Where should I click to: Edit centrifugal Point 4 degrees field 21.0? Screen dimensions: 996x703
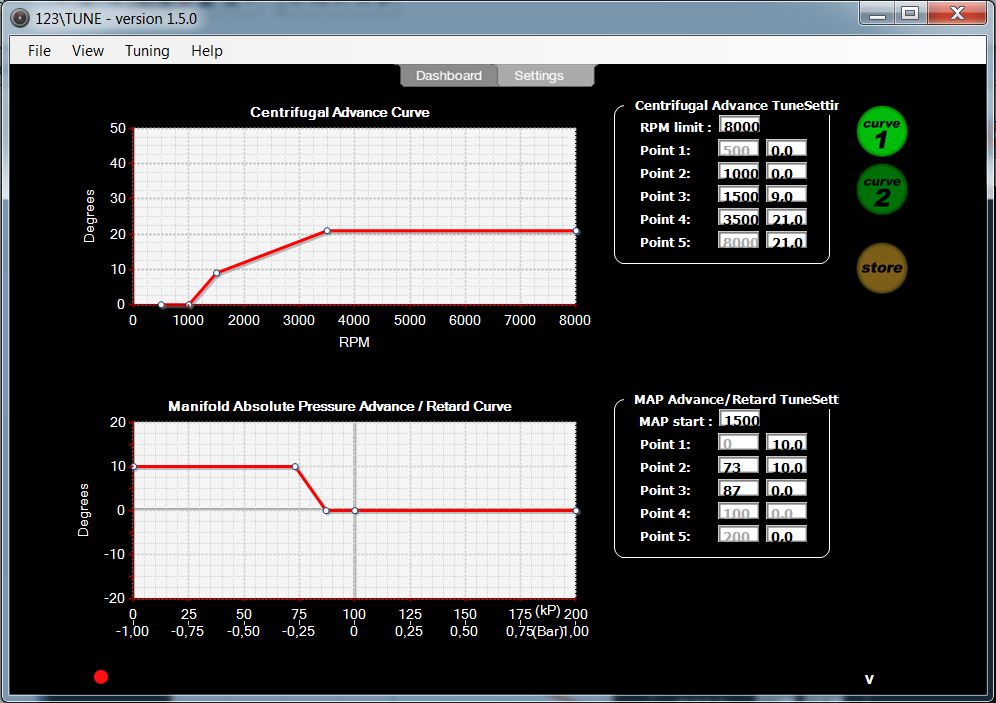point(786,219)
